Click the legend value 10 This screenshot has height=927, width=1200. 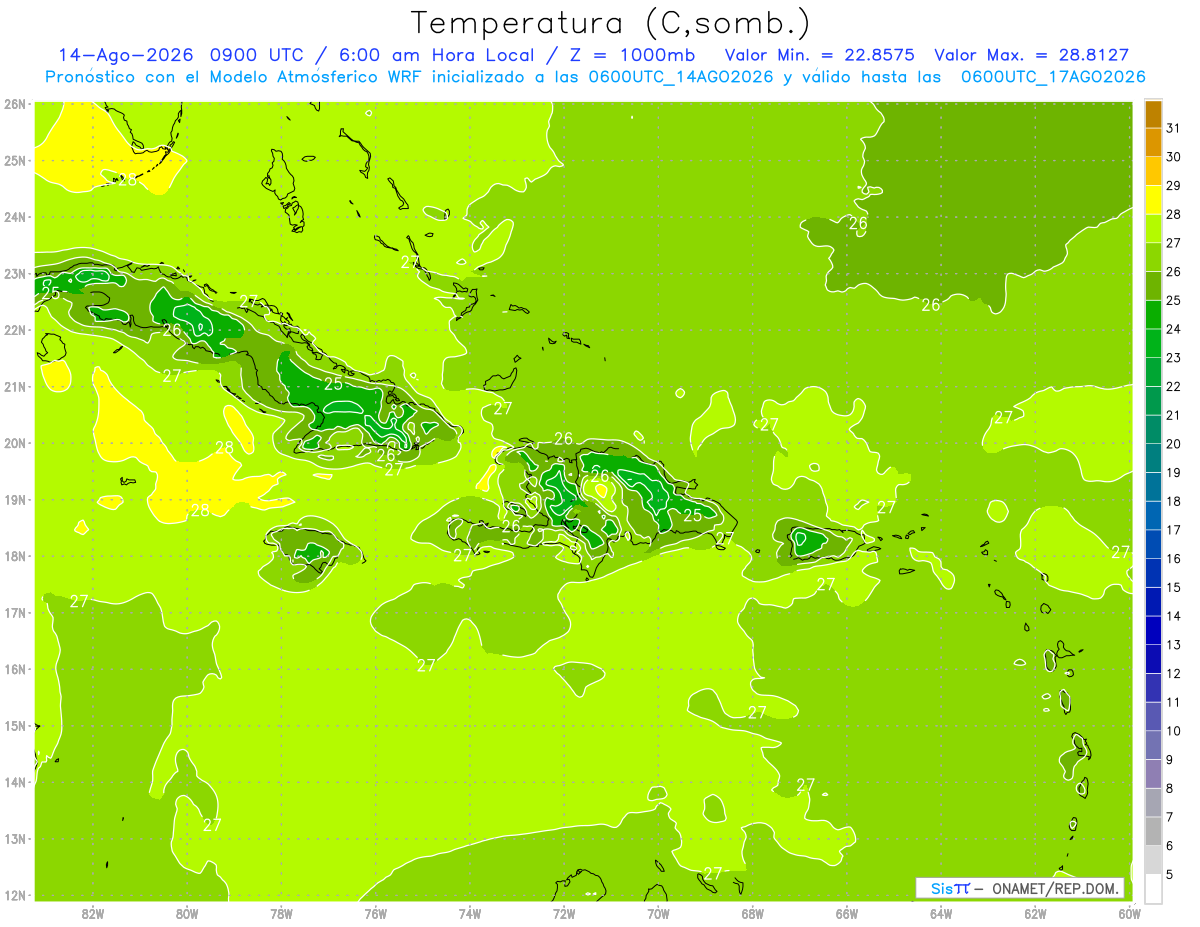point(1173,730)
